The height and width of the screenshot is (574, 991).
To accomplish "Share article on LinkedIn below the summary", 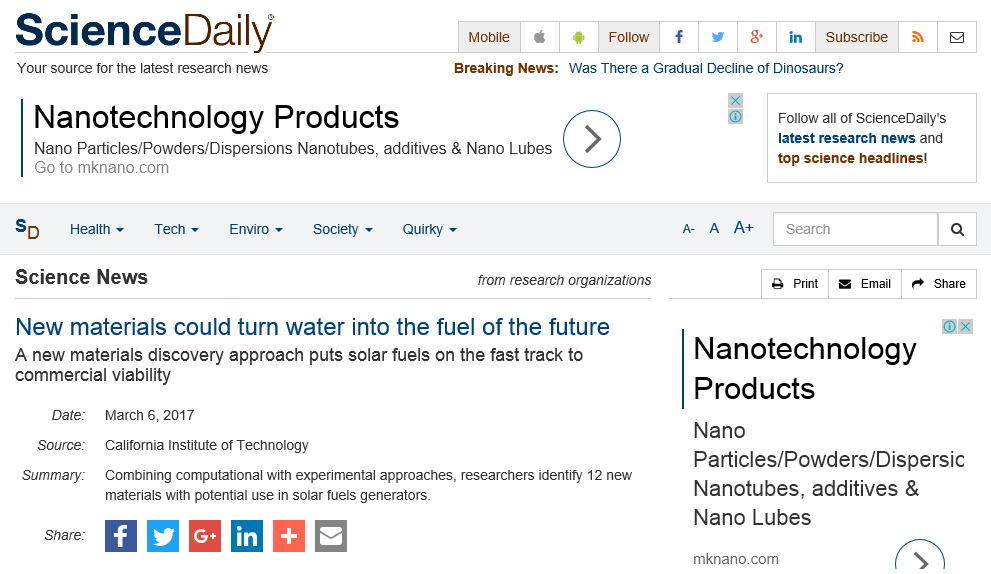I will pos(246,536).
